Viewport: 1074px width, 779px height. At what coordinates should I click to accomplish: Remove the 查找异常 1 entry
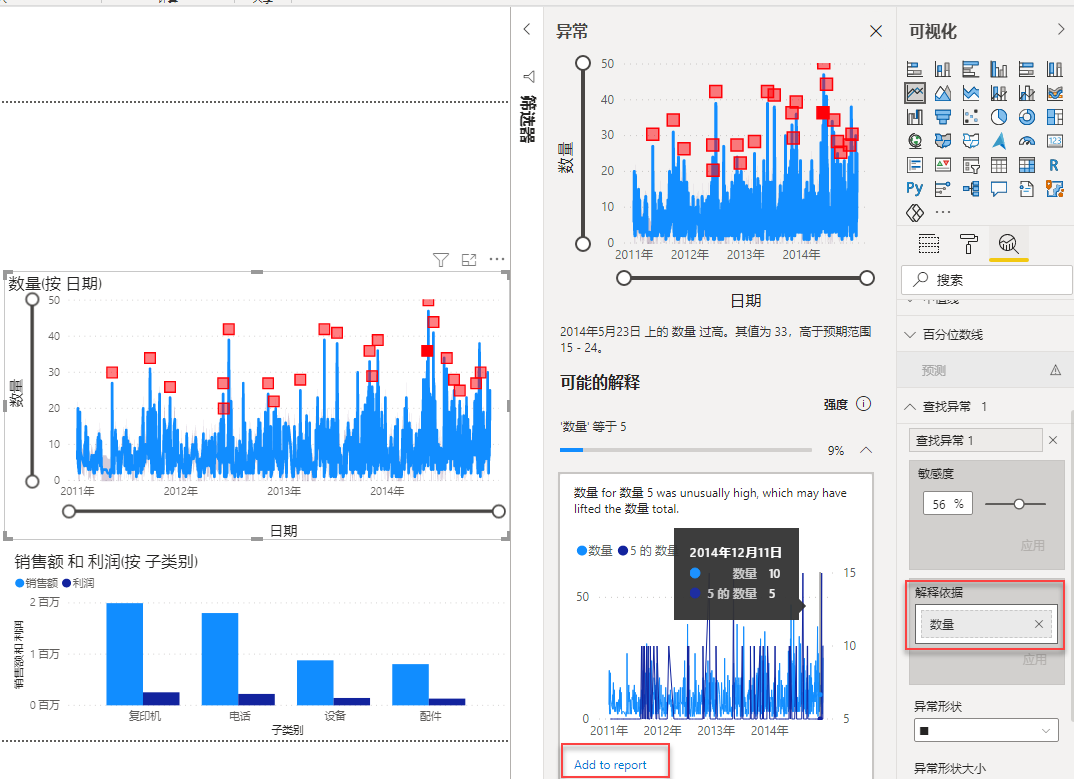(1053, 440)
